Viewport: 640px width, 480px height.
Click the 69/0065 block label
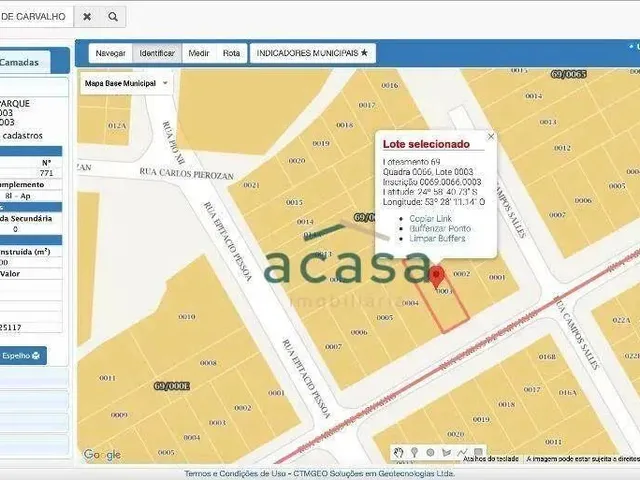pyautogui.click(x=569, y=74)
